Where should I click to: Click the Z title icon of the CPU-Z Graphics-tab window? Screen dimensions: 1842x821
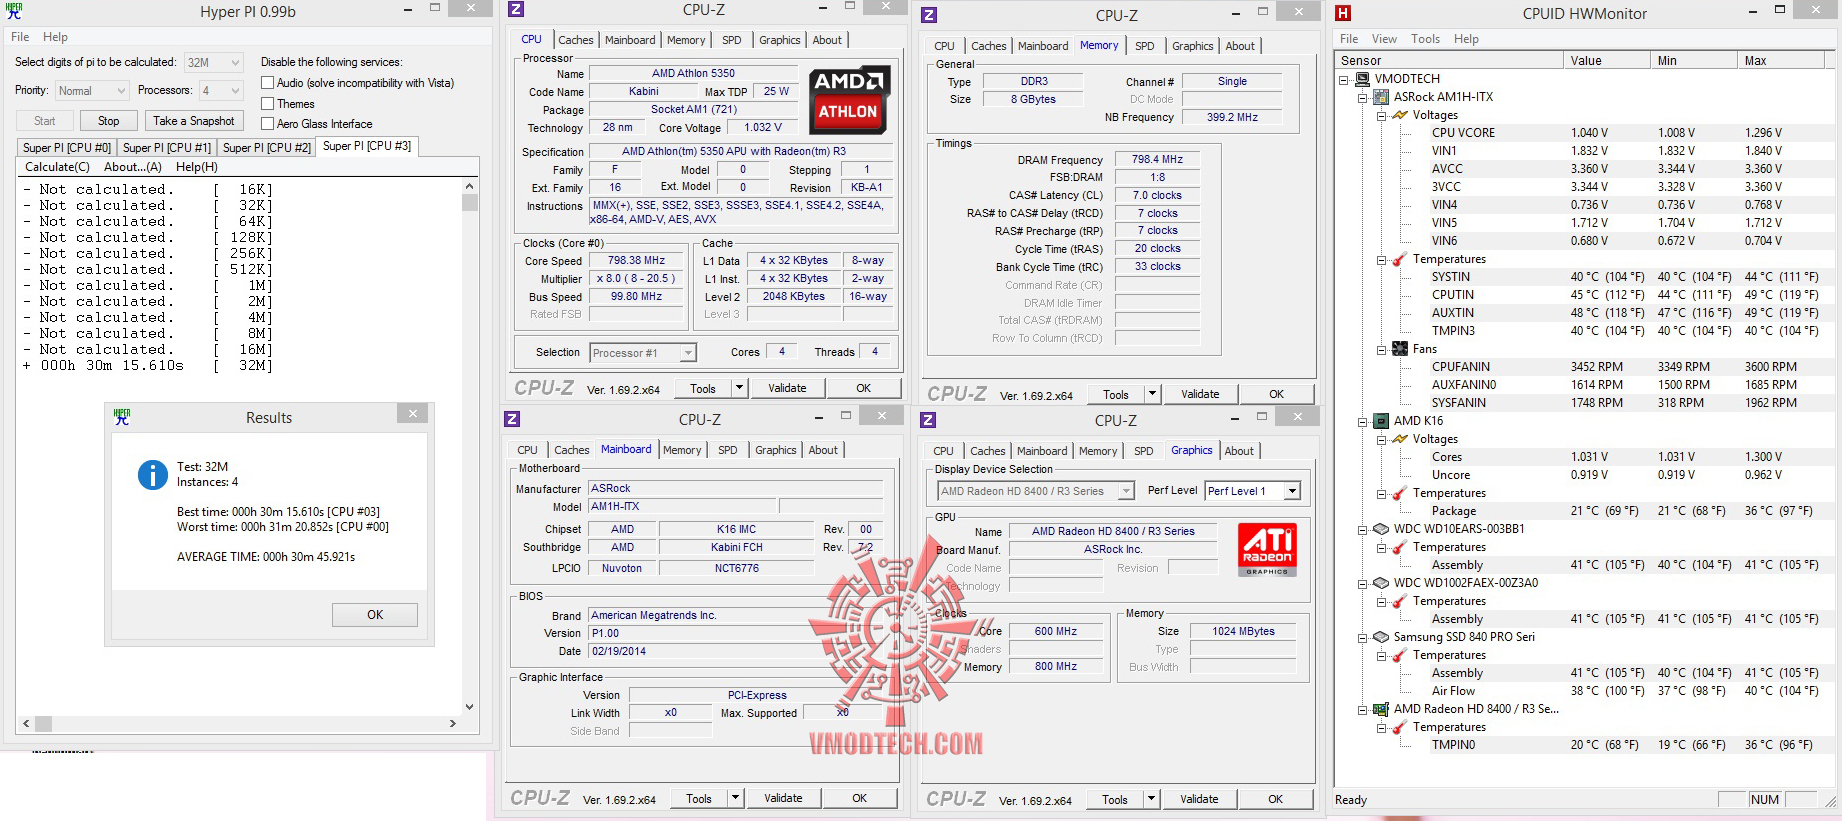coord(928,420)
